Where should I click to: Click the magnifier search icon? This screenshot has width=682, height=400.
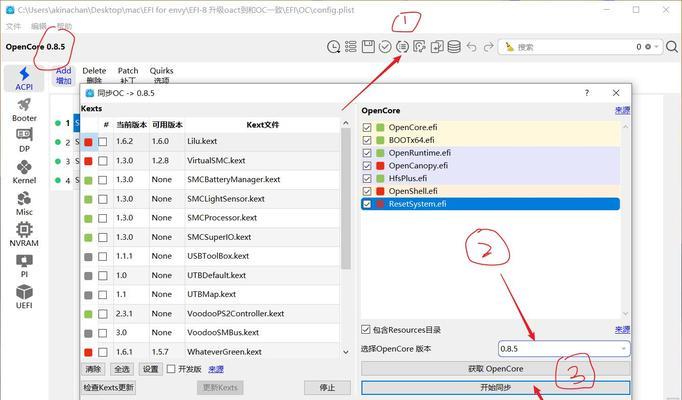click(x=672, y=47)
